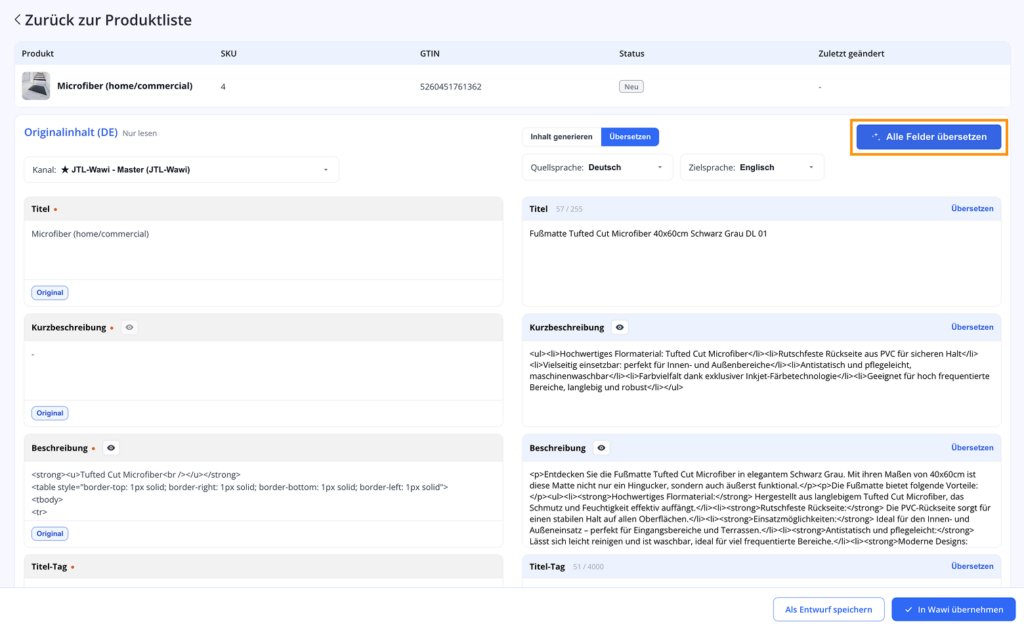Click Original badge under Kurzbeschreibung
Image resolution: width=1024 pixels, height=628 pixels.
click(x=50, y=413)
